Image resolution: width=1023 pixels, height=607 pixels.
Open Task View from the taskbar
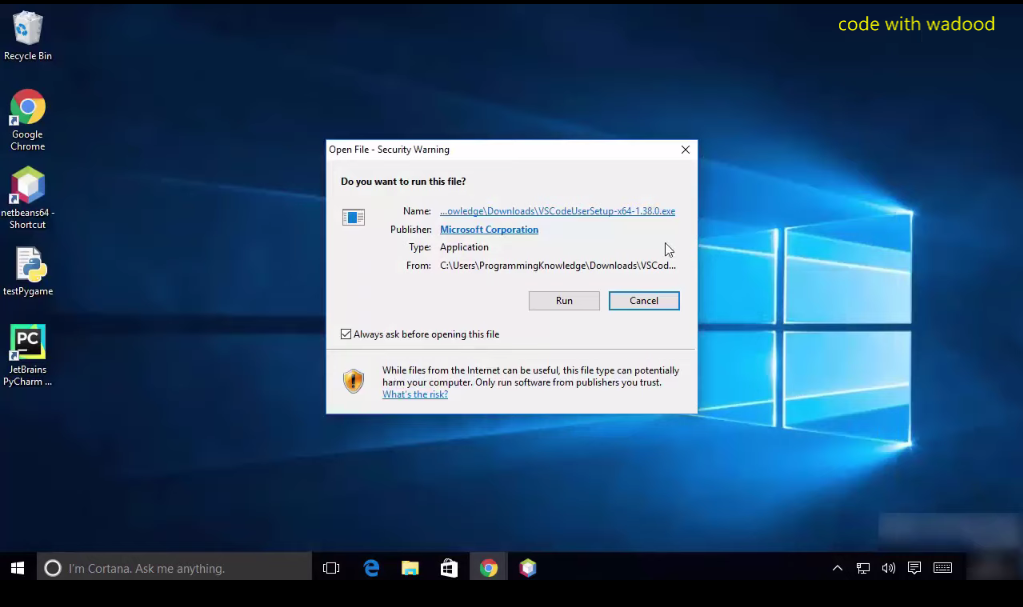pyautogui.click(x=331, y=568)
